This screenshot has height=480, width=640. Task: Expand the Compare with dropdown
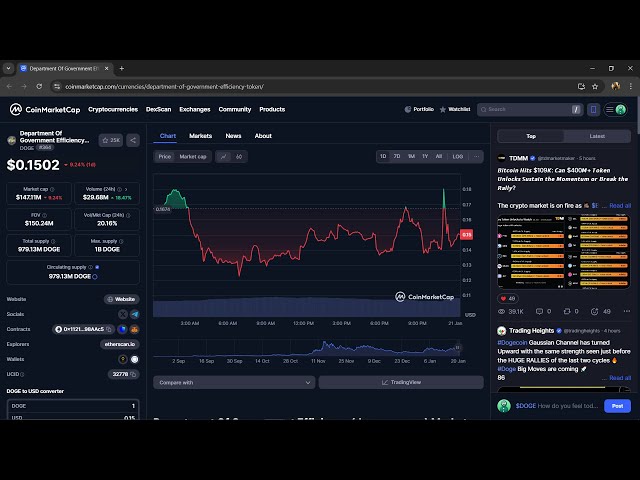point(234,382)
